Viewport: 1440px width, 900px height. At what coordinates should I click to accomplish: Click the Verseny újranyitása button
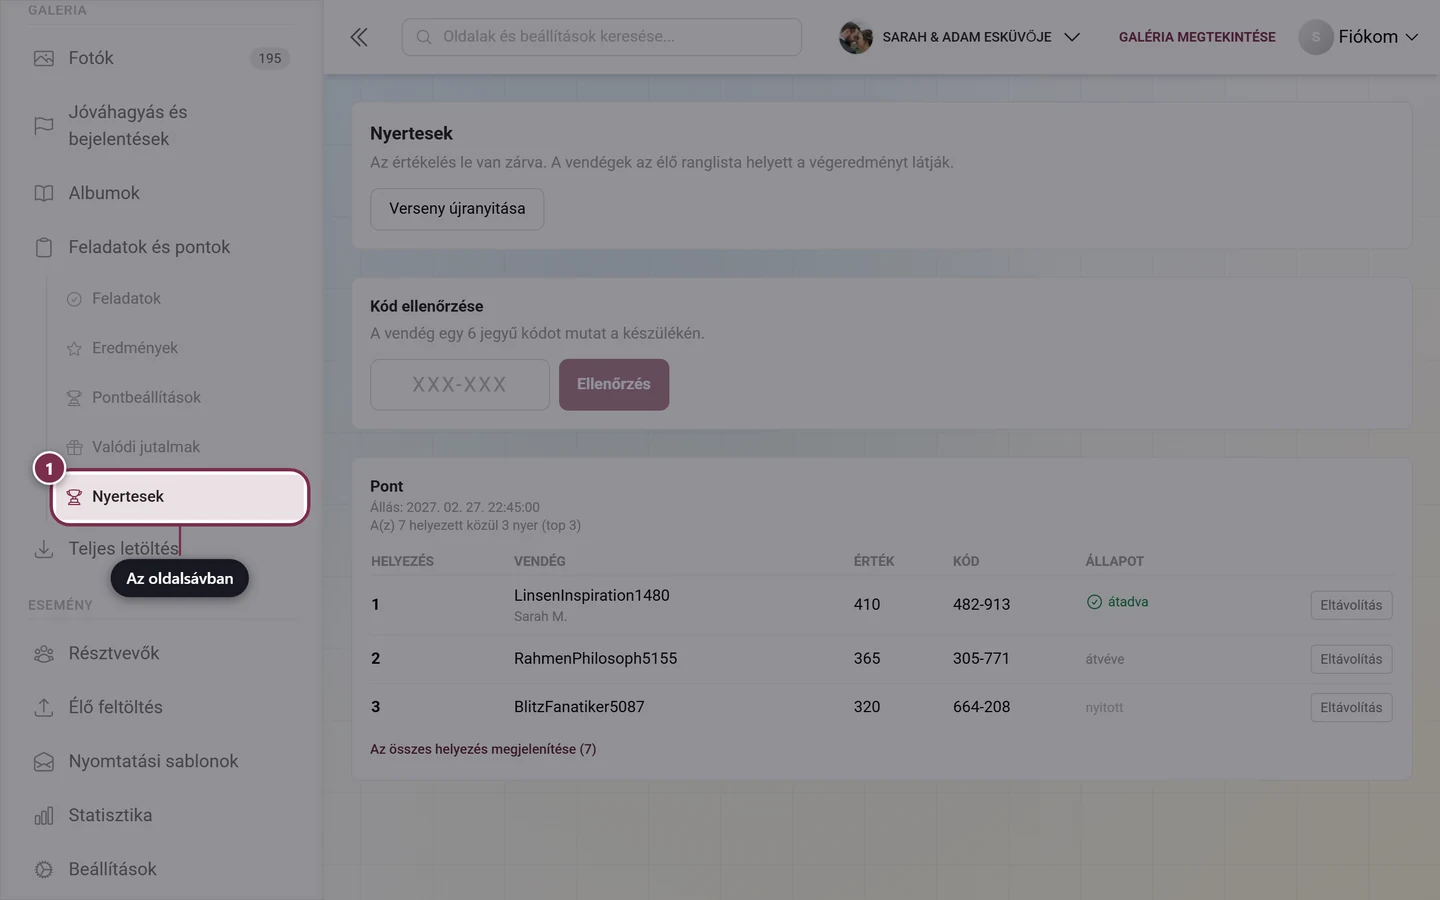pyautogui.click(x=457, y=209)
